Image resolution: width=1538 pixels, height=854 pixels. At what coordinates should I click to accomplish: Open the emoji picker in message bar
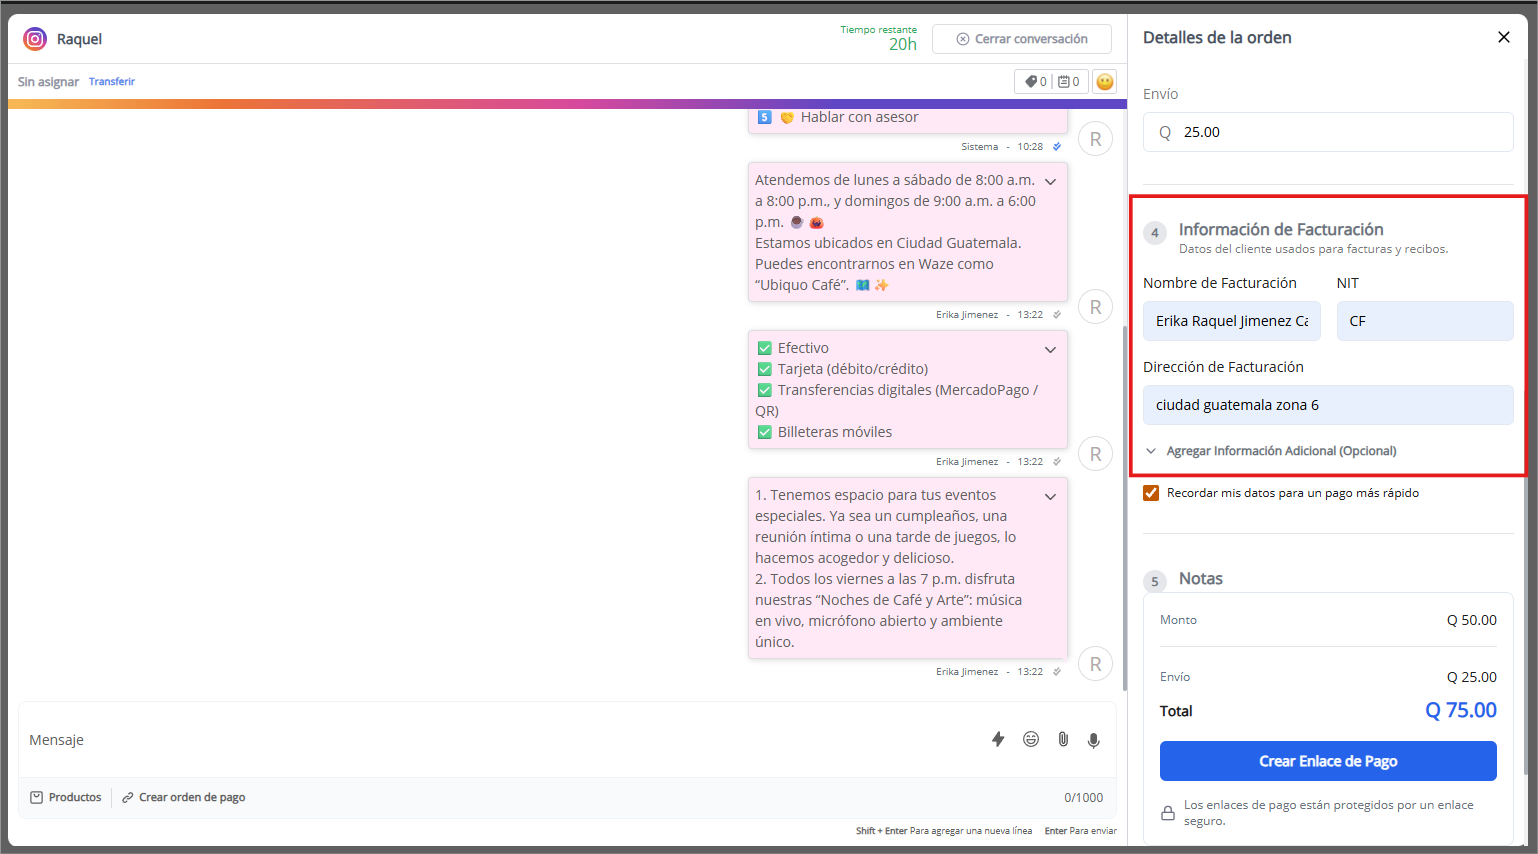click(1031, 739)
